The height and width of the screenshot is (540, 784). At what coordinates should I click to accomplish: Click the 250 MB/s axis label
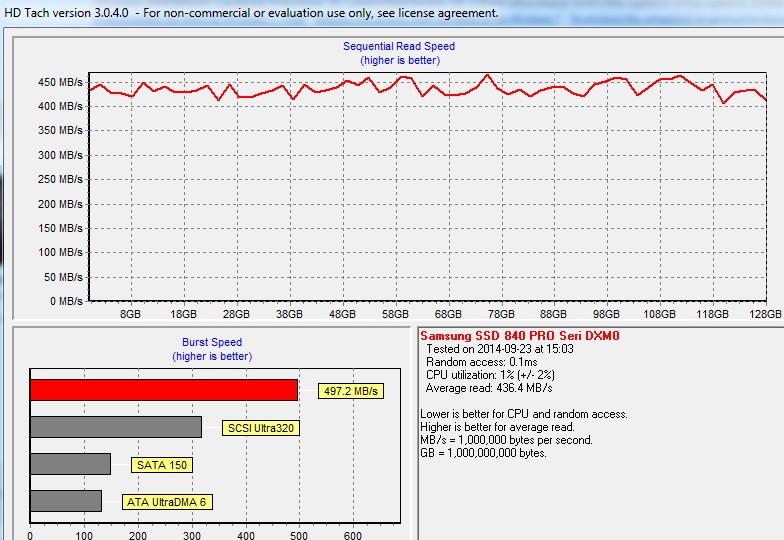pyautogui.click(x=60, y=180)
